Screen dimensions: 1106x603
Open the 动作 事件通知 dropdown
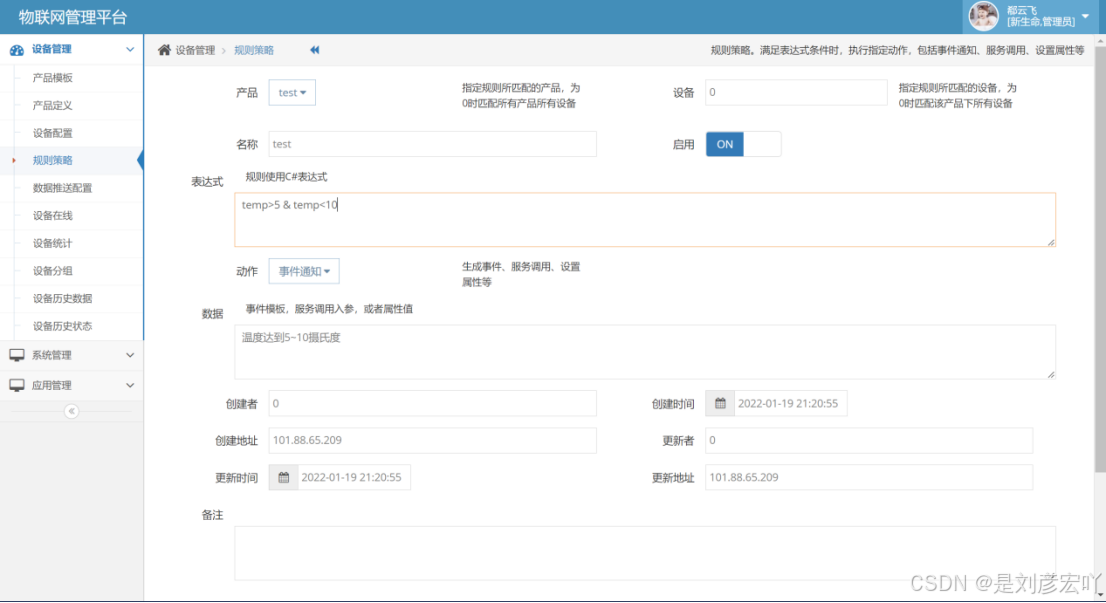point(304,272)
